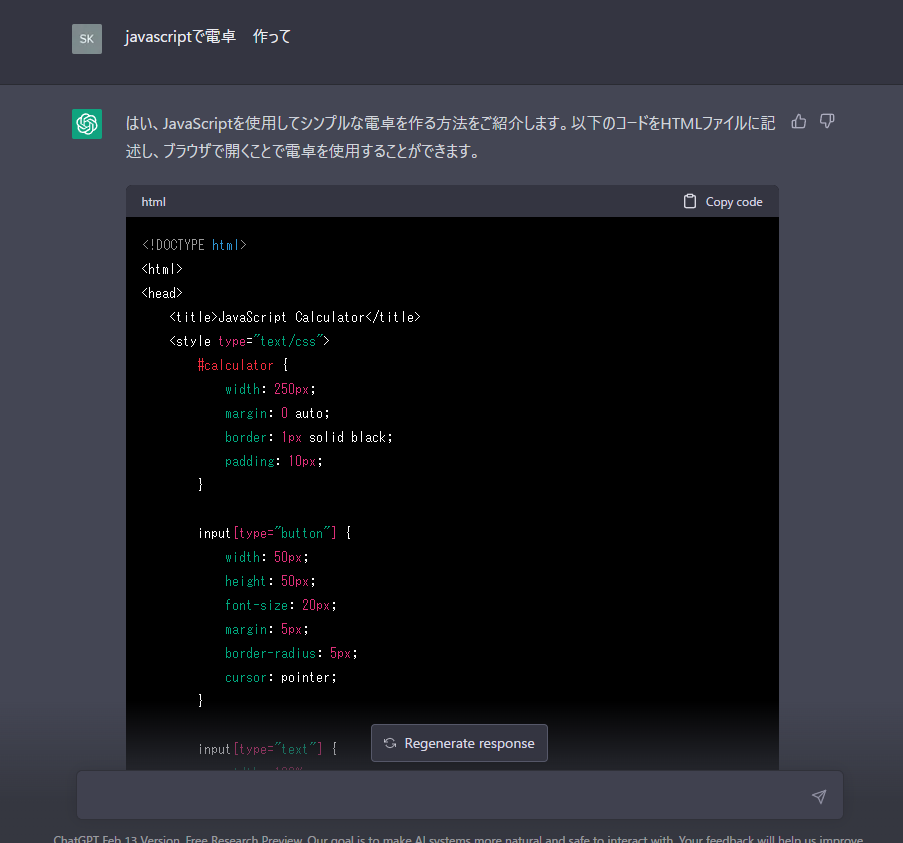Click the clipboard icon in code header
903x843 pixels.
[690, 202]
